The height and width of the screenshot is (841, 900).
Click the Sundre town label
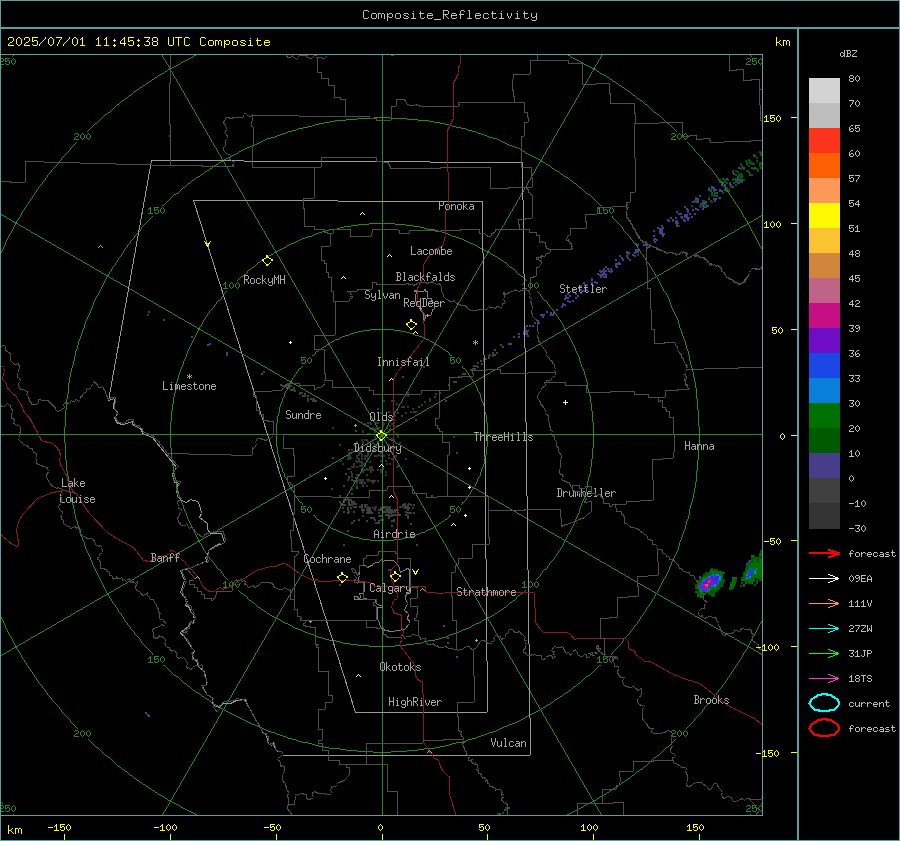pos(303,414)
